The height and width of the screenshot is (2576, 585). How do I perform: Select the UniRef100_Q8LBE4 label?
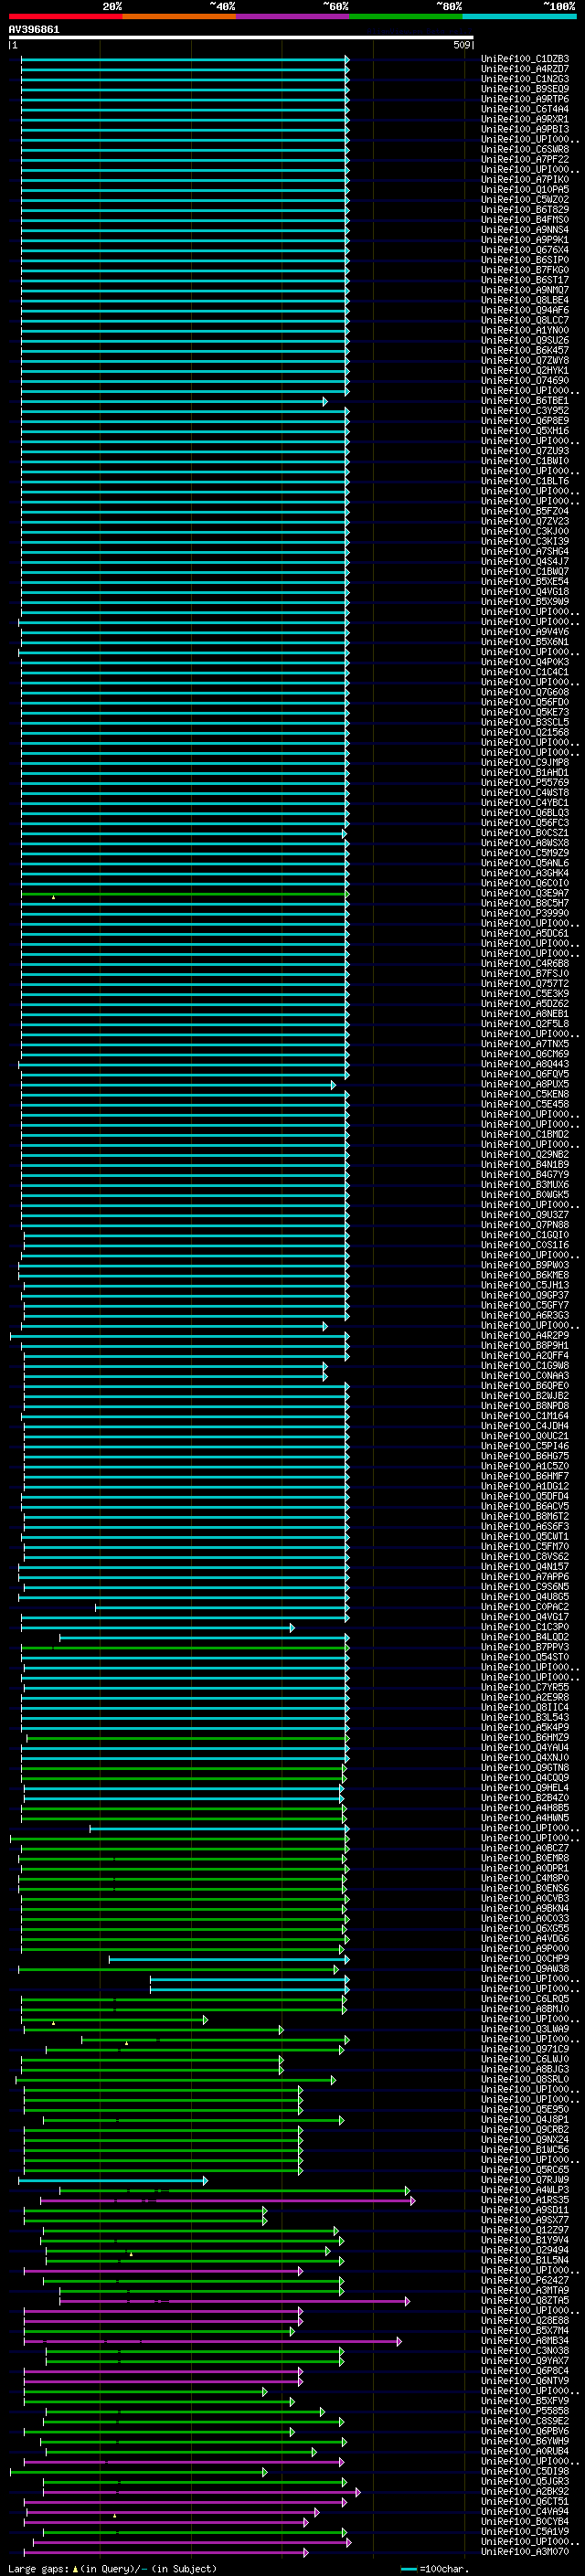[x=525, y=300]
